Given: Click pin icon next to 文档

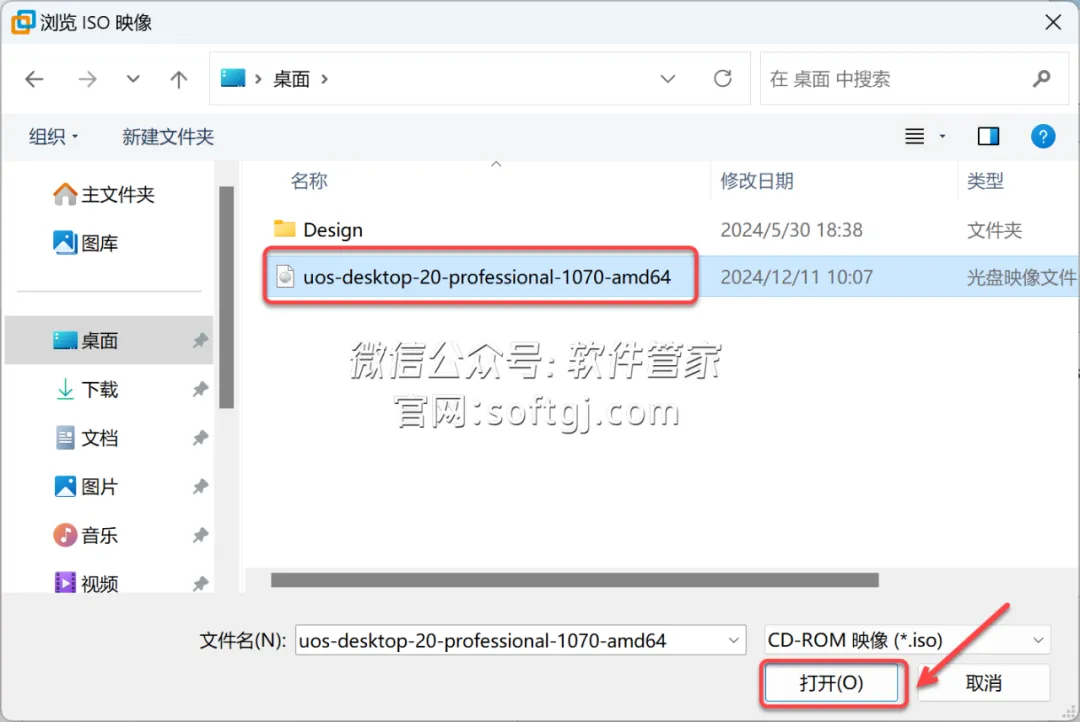Looking at the screenshot, I should tap(200, 438).
